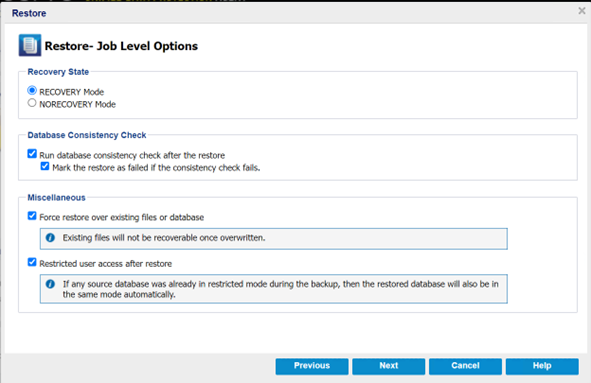Click the Restore job options document icon
The height and width of the screenshot is (383, 591).
[30, 45]
